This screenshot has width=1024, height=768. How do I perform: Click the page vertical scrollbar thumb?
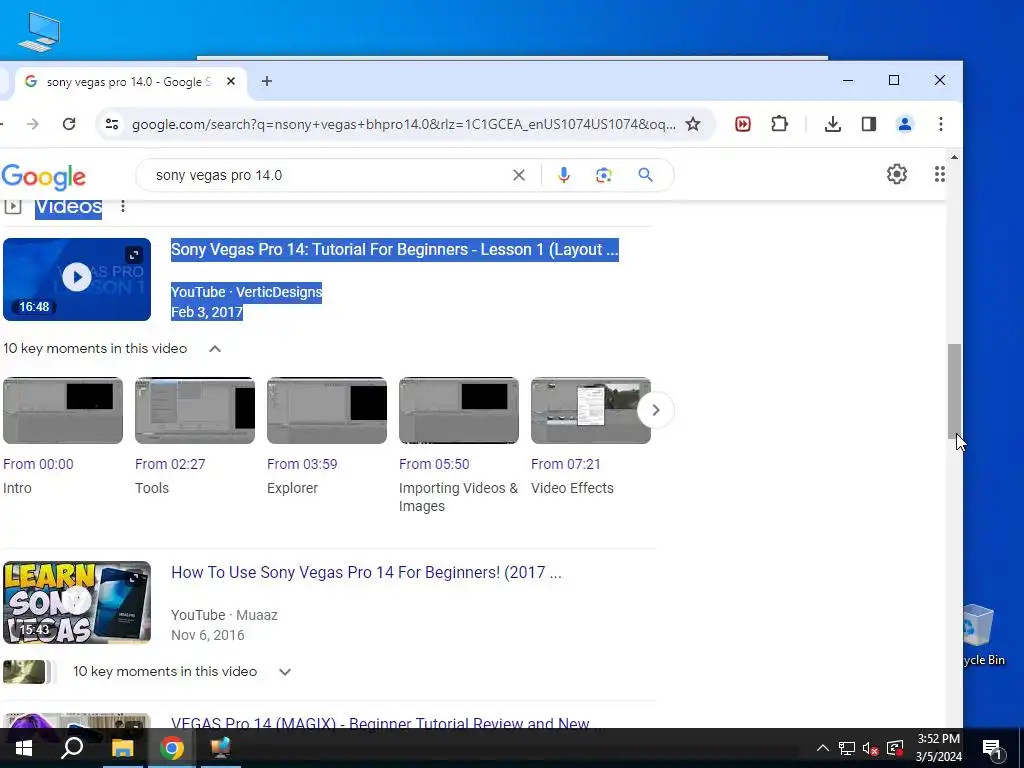[954, 391]
